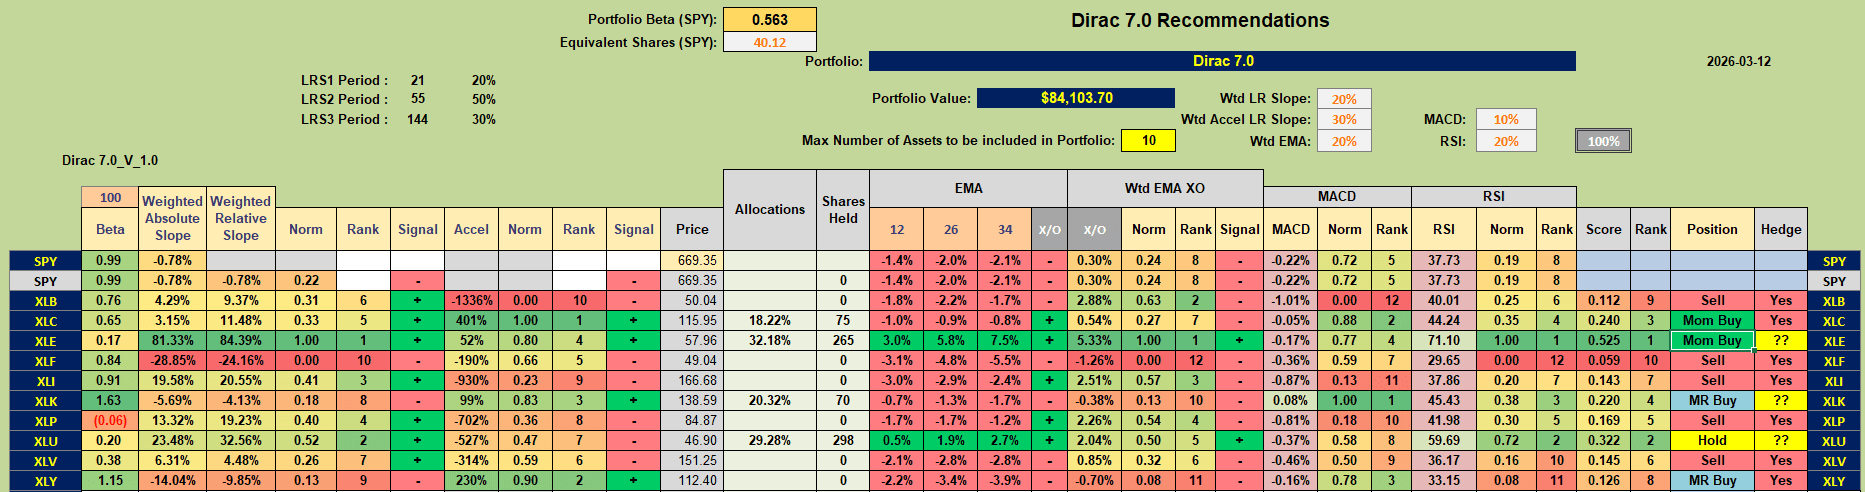The width and height of the screenshot is (1865, 492).
Task: Select the Shares Held column header
Action: pyautogui.click(x=843, y=209)
